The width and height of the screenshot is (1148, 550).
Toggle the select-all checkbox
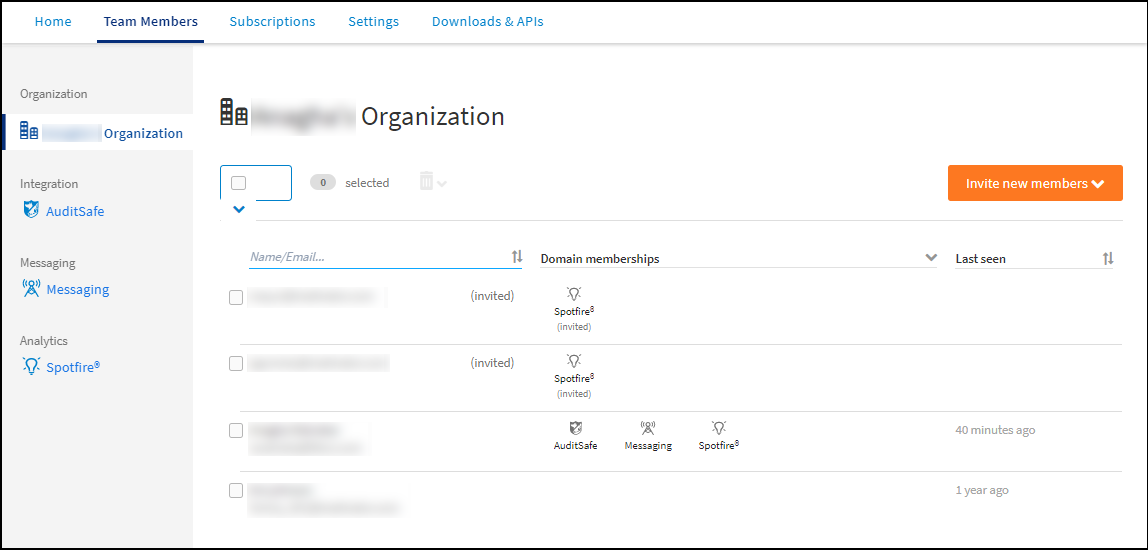click(239, 183)
